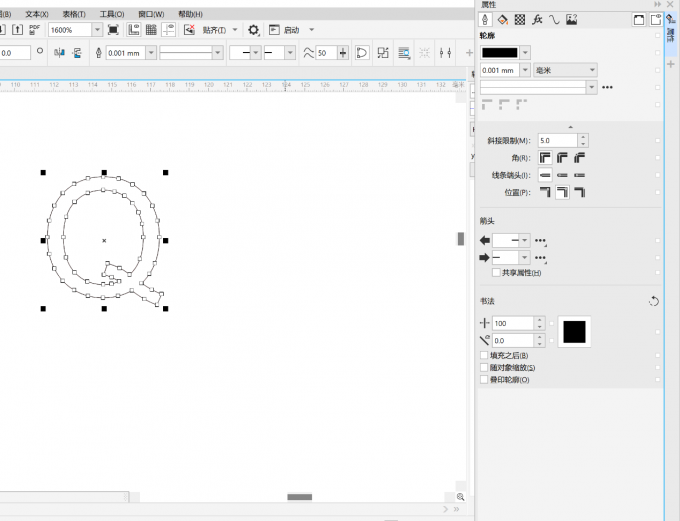This screenshot has height=521, width=680.
Task: Switch to the Transparency checkerboard tab
Action: pyautogui.click(x=519, y=19)
